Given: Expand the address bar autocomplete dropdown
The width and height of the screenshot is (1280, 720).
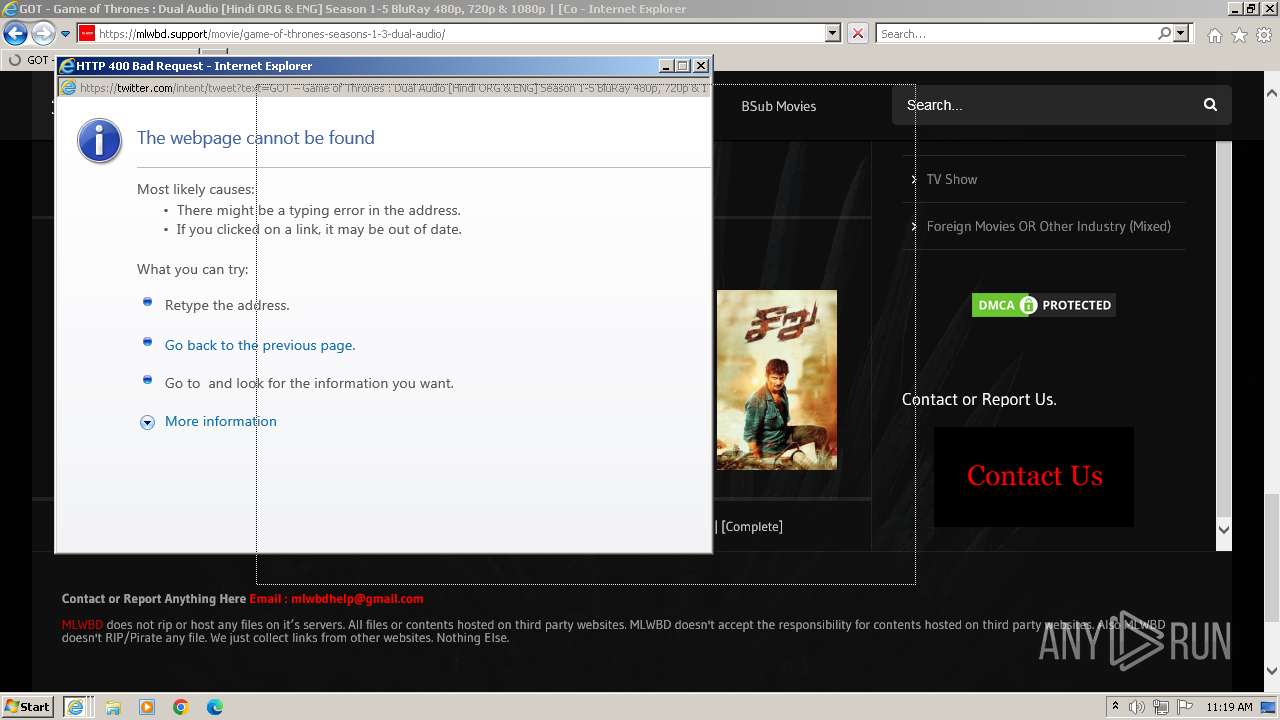Looking at the screenshot, I should point(832,34).
